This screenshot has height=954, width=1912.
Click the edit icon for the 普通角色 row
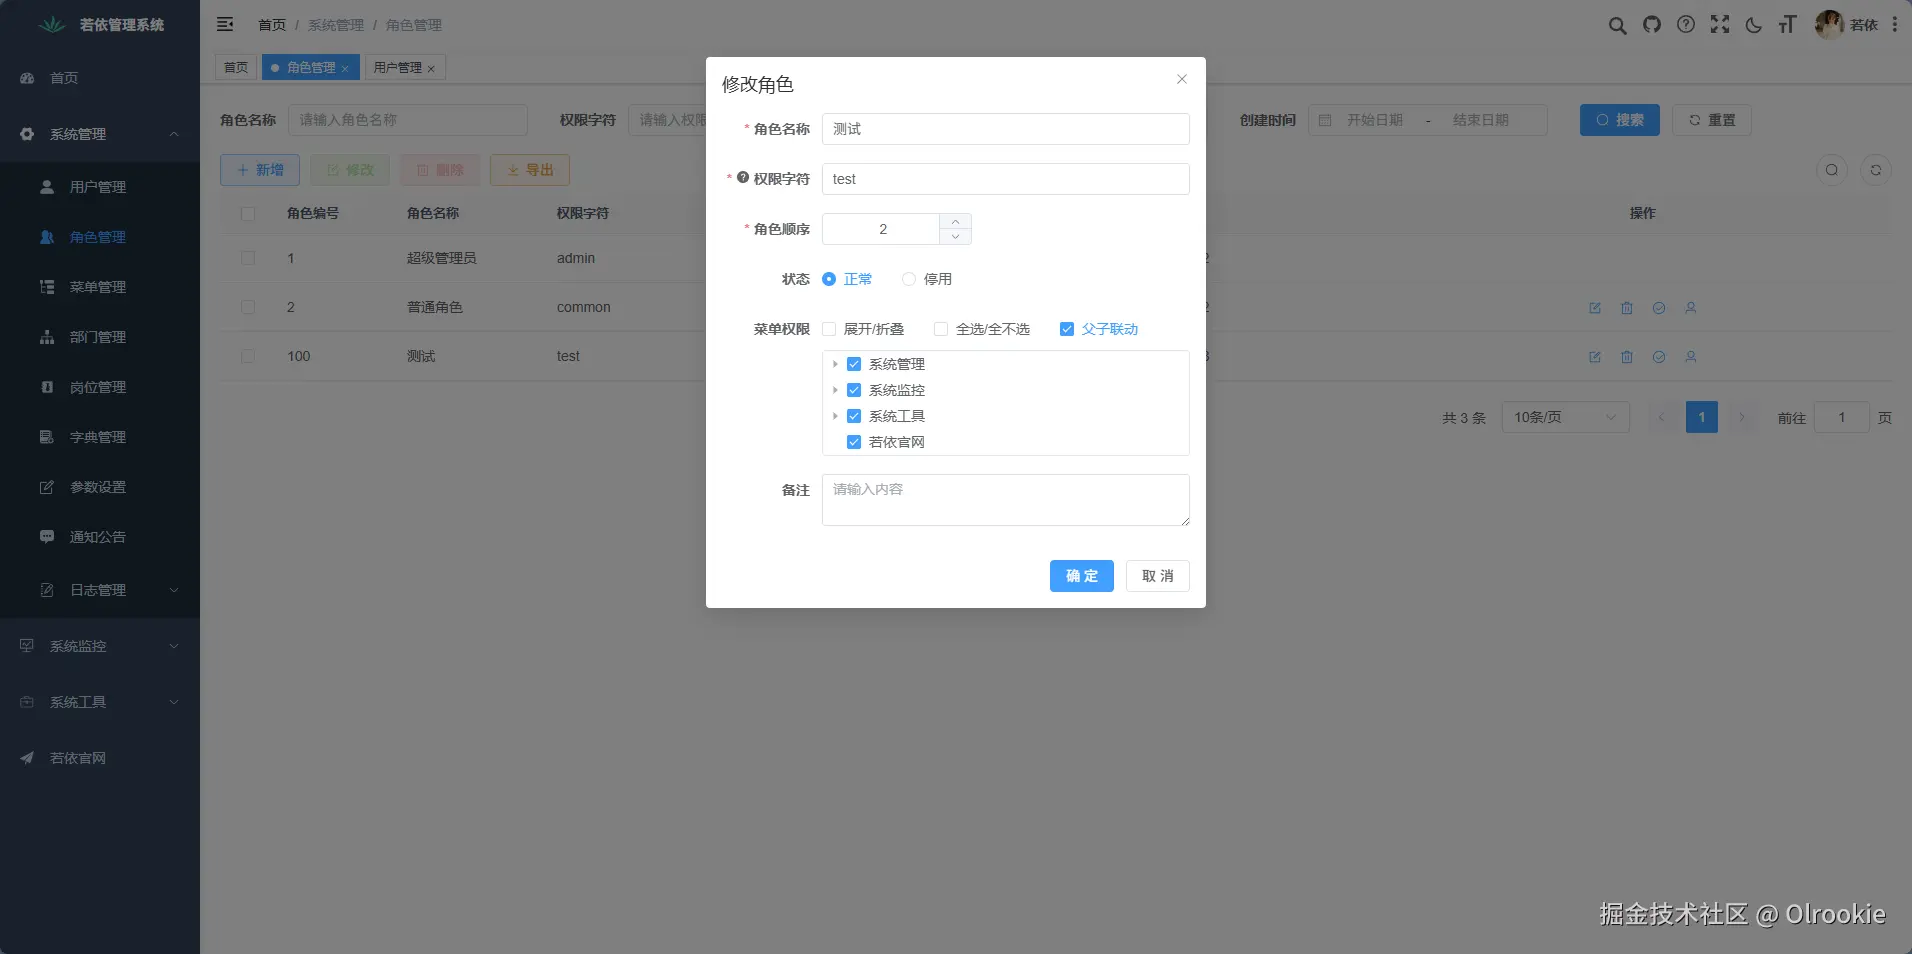[x=1595, y=308]
